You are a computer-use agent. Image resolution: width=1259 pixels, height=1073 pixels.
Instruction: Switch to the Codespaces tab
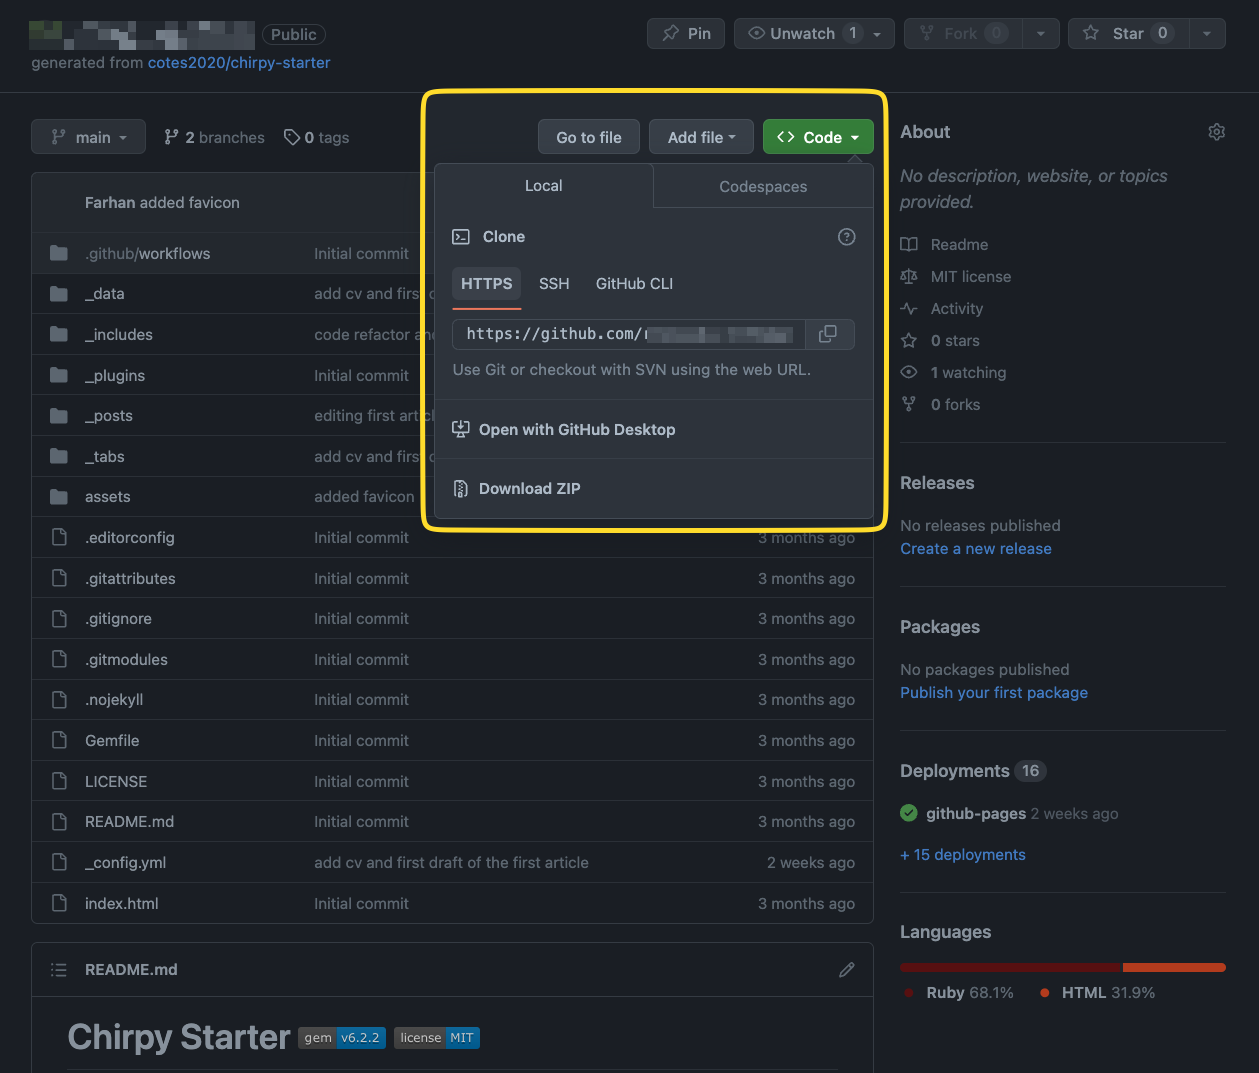(763, 187)
